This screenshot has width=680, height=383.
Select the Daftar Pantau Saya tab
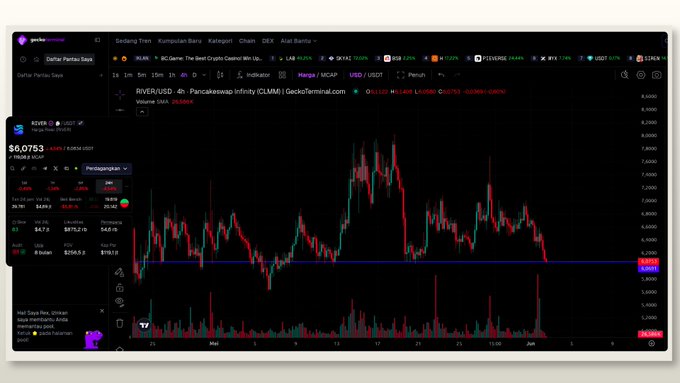point(69,59)
